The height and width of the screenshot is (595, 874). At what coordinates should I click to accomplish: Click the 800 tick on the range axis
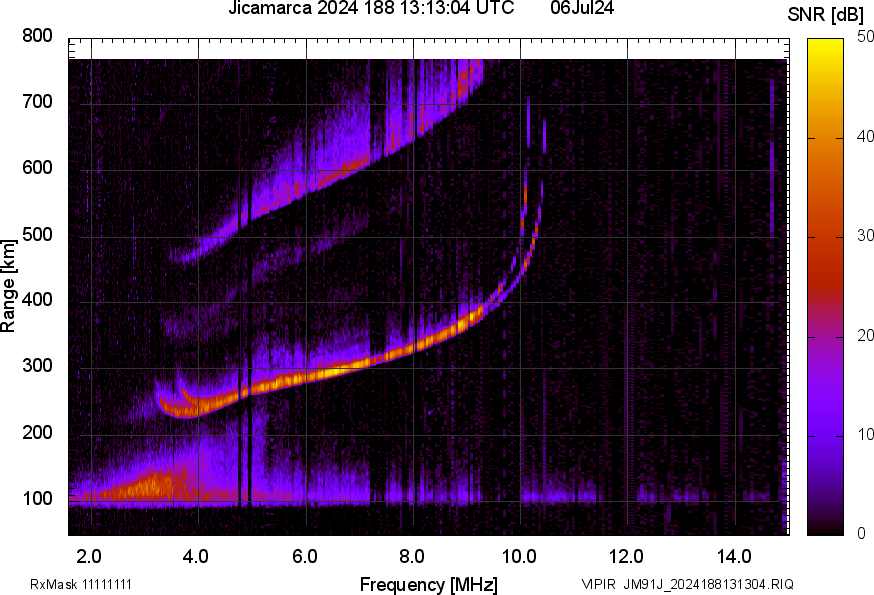coord(37,37)
